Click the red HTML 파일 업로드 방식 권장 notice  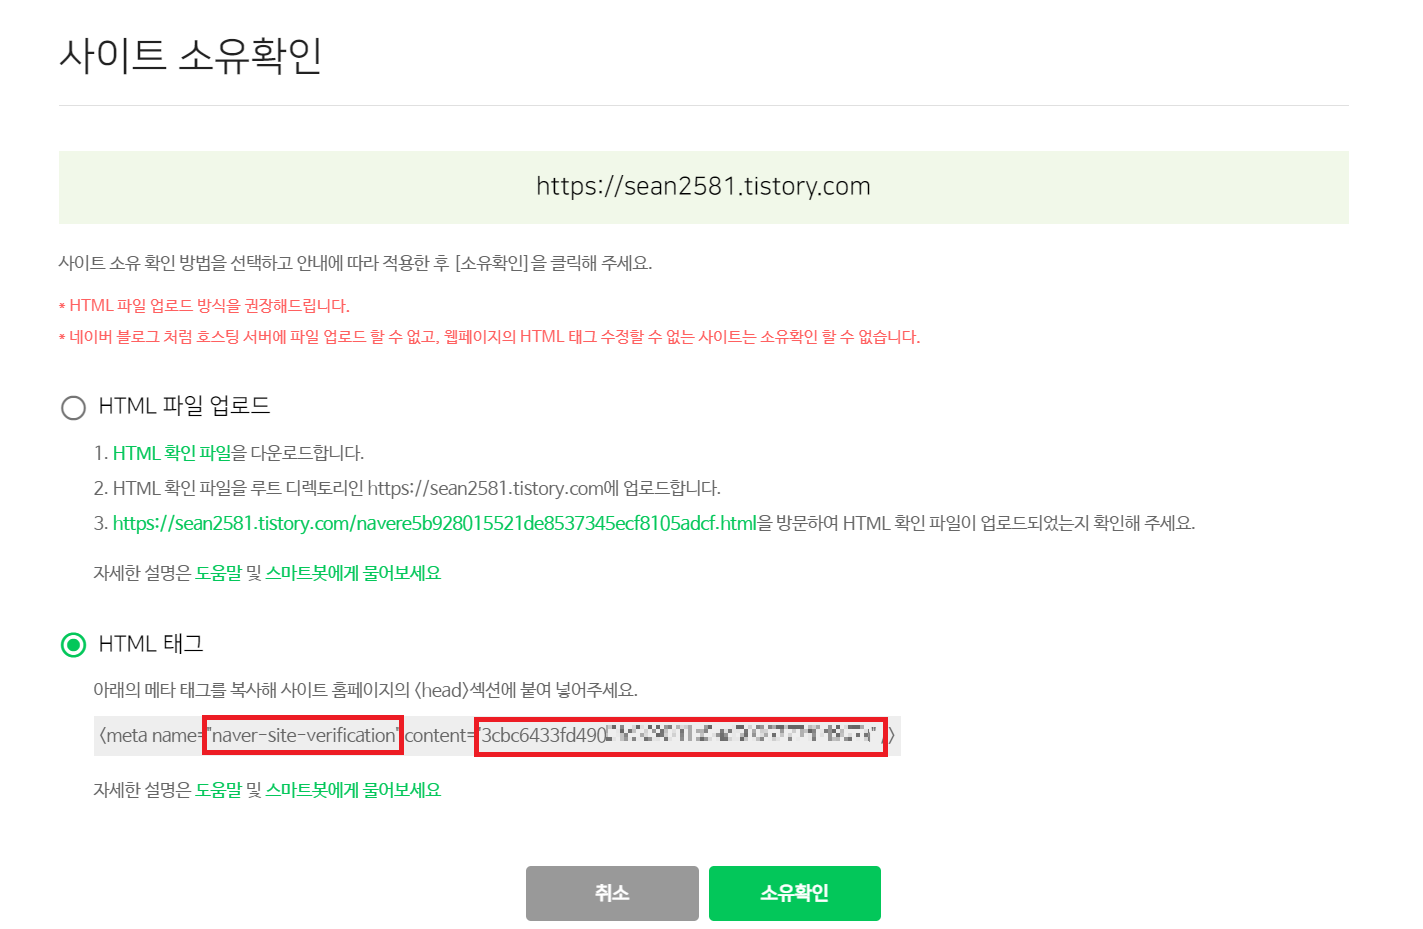(x=204, y=306)
